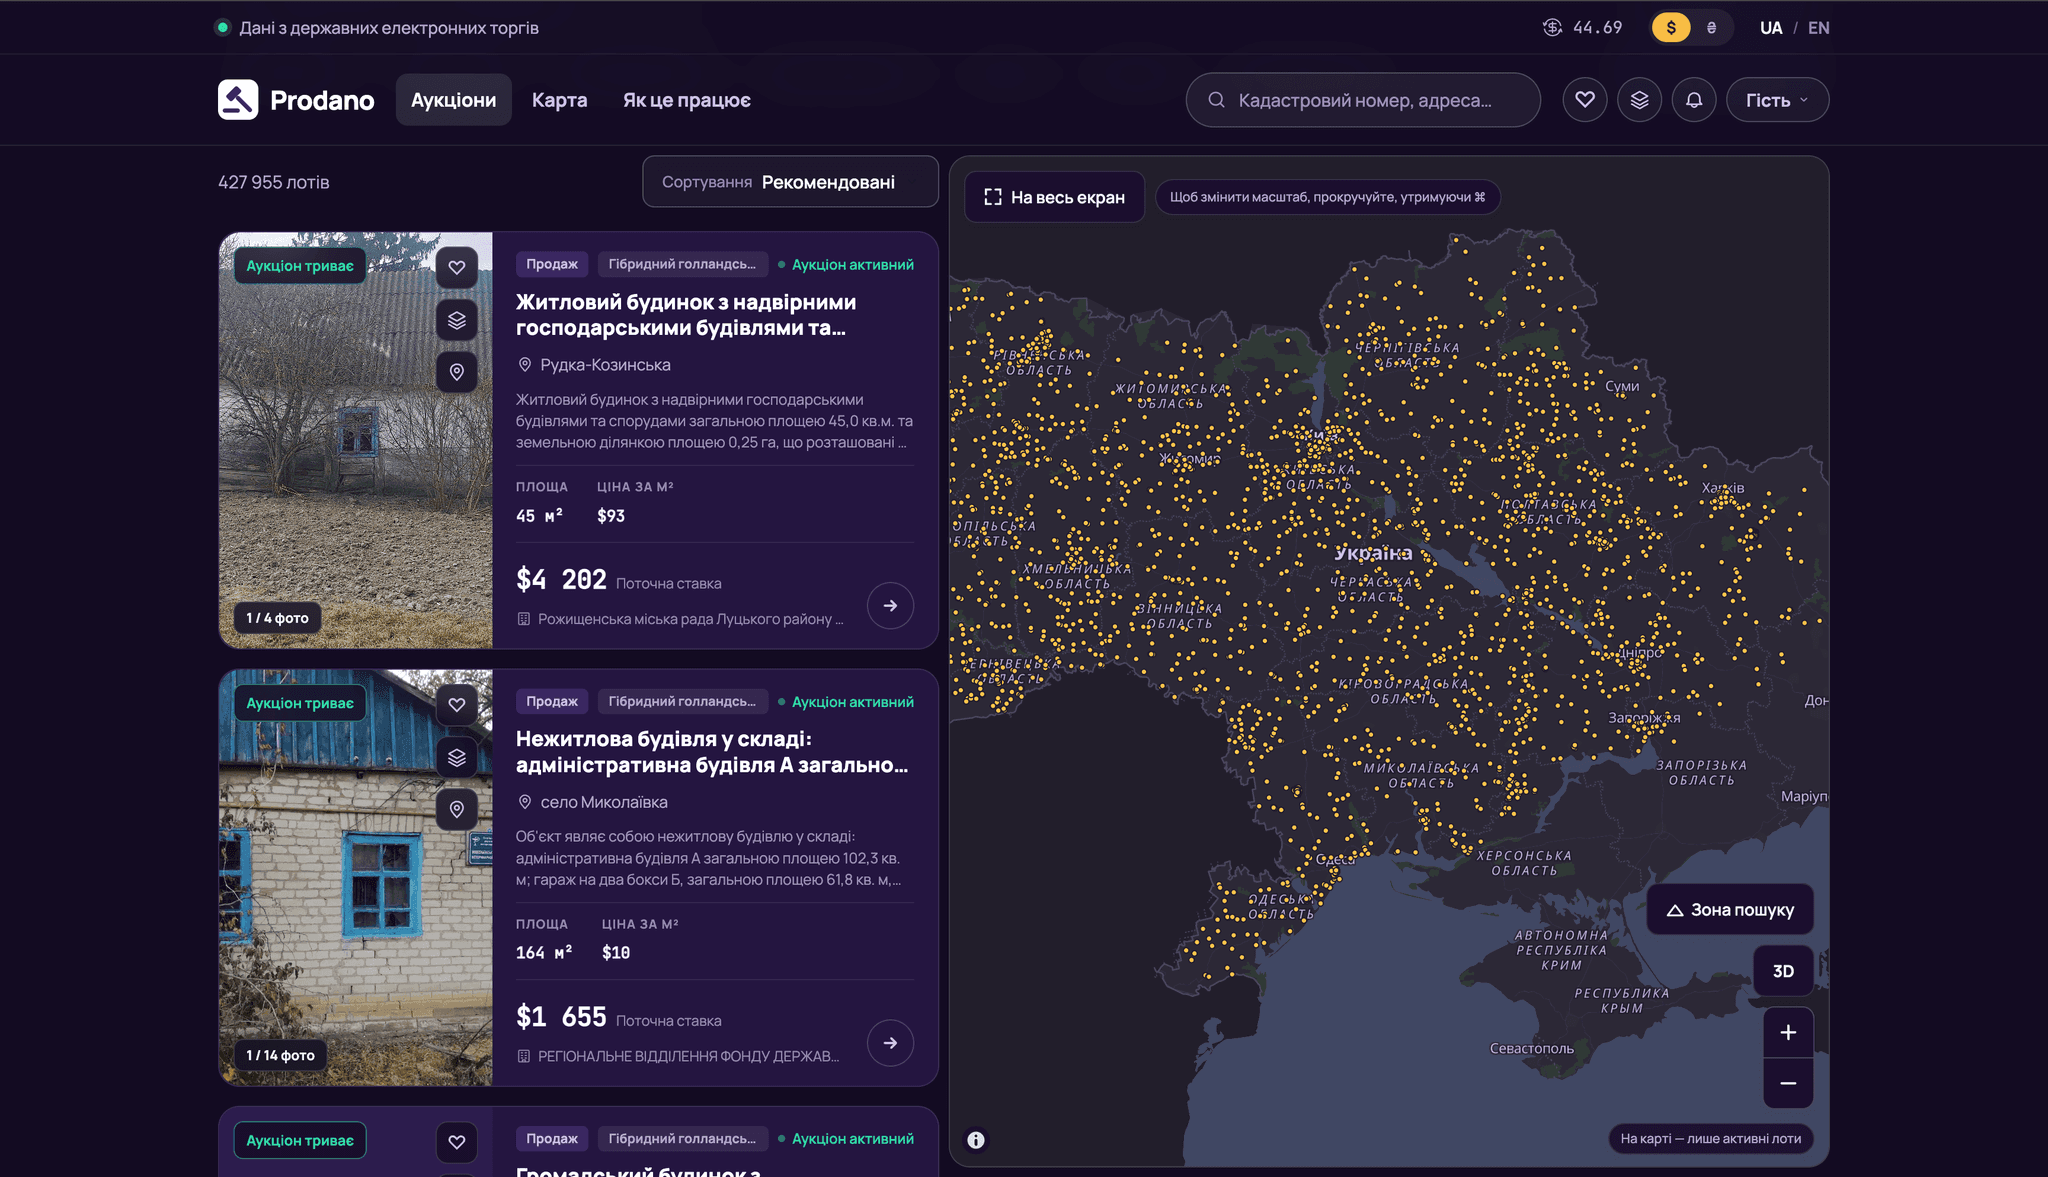Open the Сортування Рекомендовані sort dropdown
This screenshot has height=1177, width=2048.
click(790, 182)
